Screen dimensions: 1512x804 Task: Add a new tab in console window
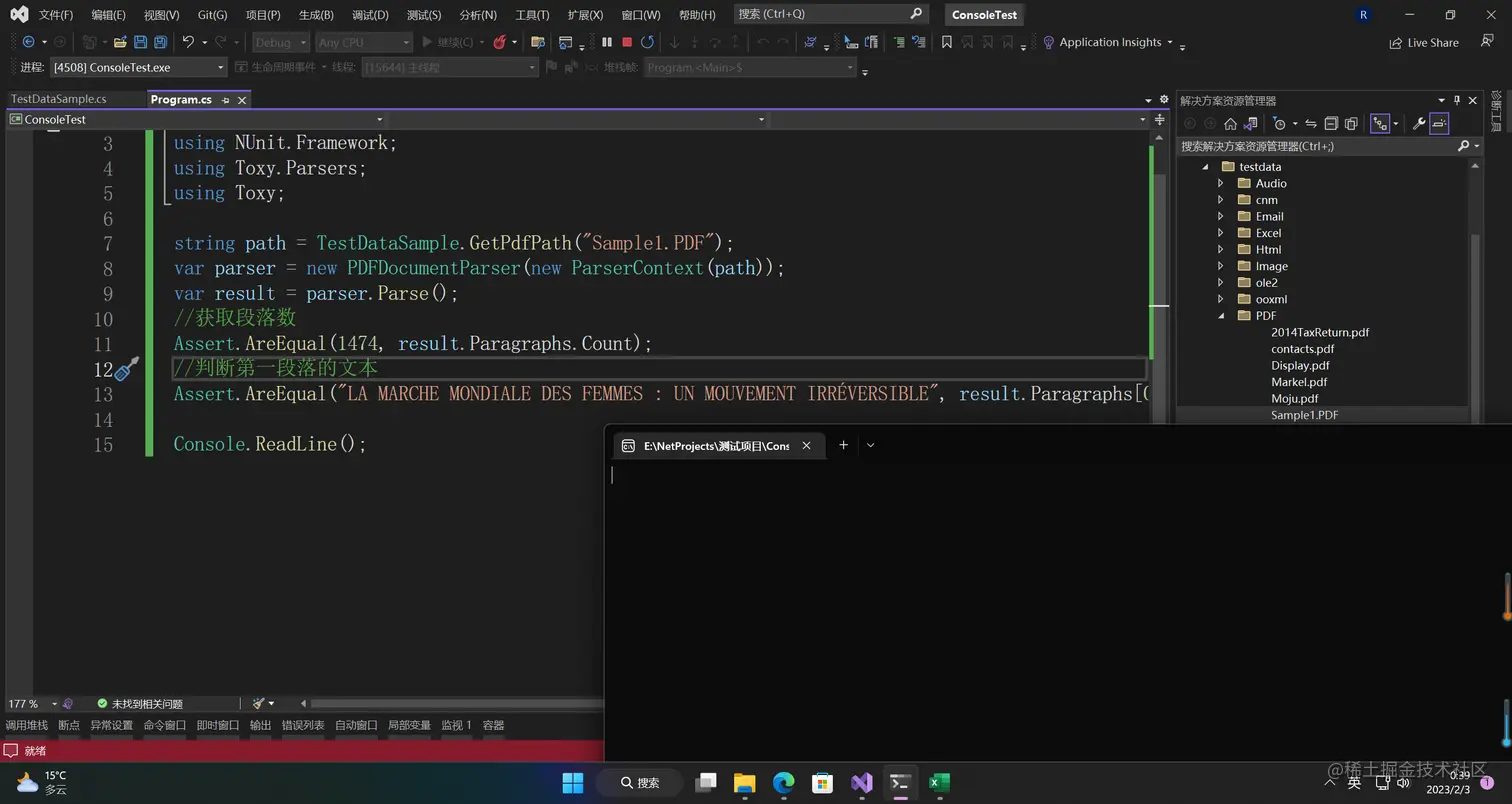click(843, 445)
